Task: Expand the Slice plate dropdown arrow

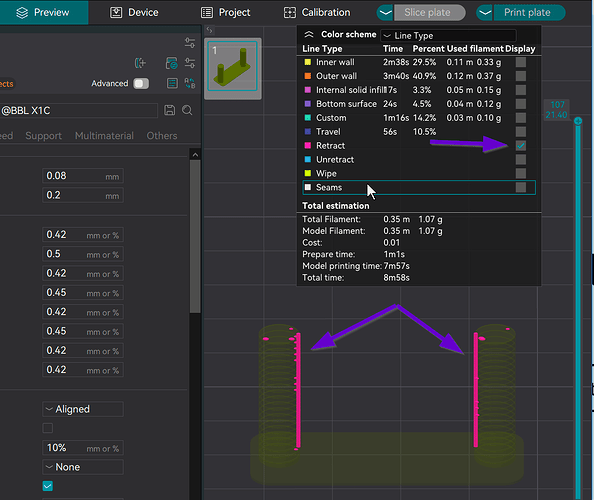Action: (385, 12)
